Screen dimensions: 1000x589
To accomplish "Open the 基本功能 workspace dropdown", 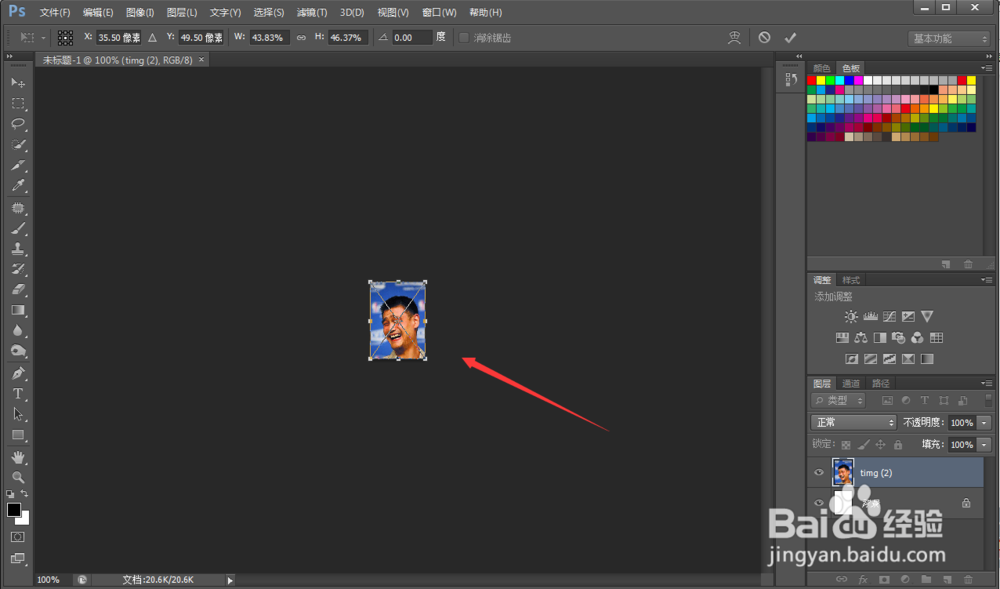I will pos(948,38).
